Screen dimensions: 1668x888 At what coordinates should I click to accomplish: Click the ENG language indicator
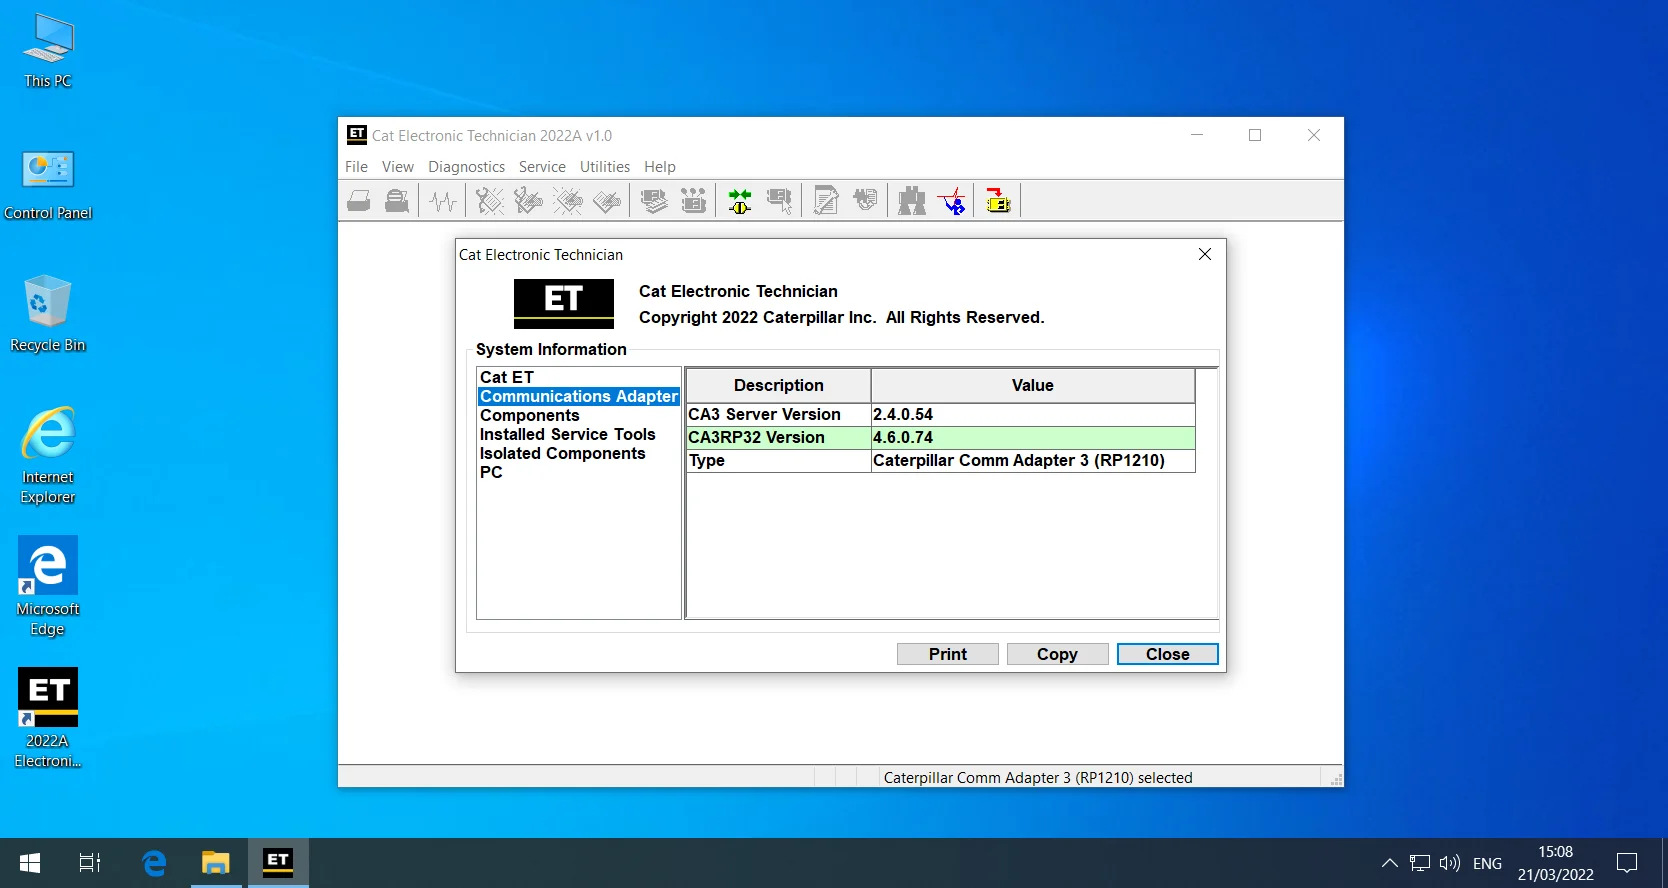coord(1487,863)
